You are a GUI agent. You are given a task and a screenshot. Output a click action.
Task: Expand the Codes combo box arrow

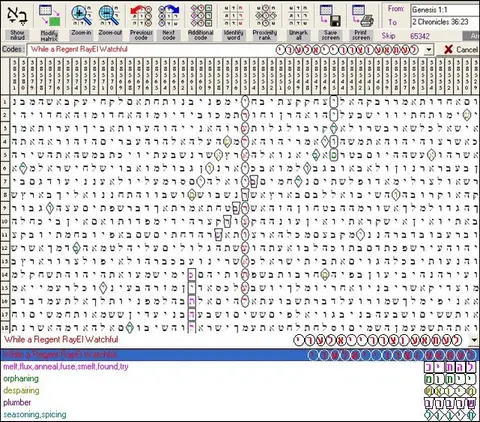[x=429, y=50]
